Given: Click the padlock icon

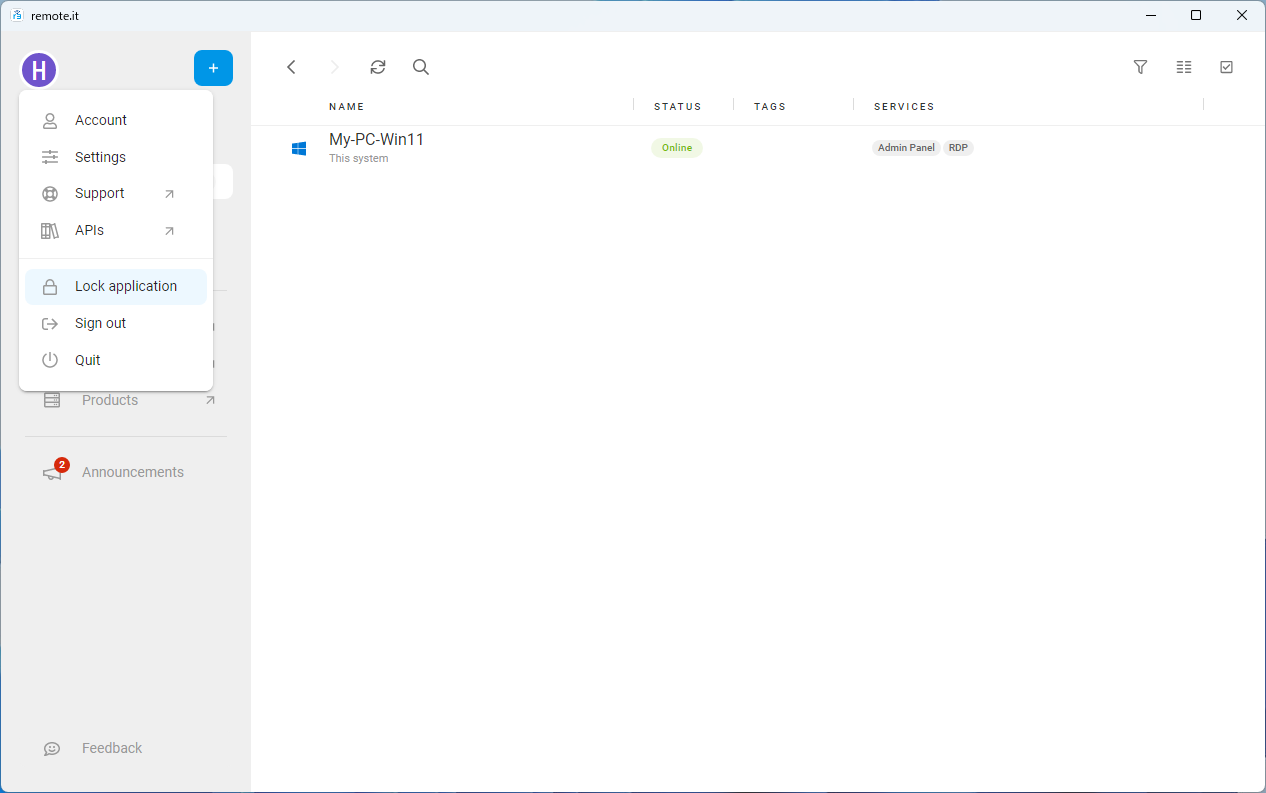Looking at the screenshot, I should pyautogui.click(x=50, y=287).
